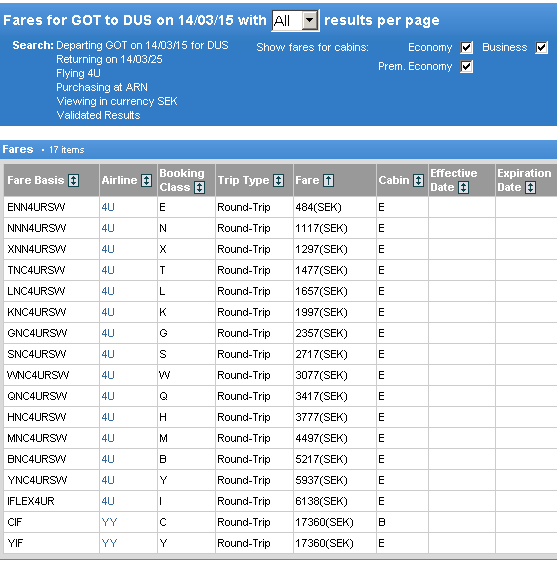Click the Flying 4U search text
Screen dimensions: 557x566
coord(78,73)
